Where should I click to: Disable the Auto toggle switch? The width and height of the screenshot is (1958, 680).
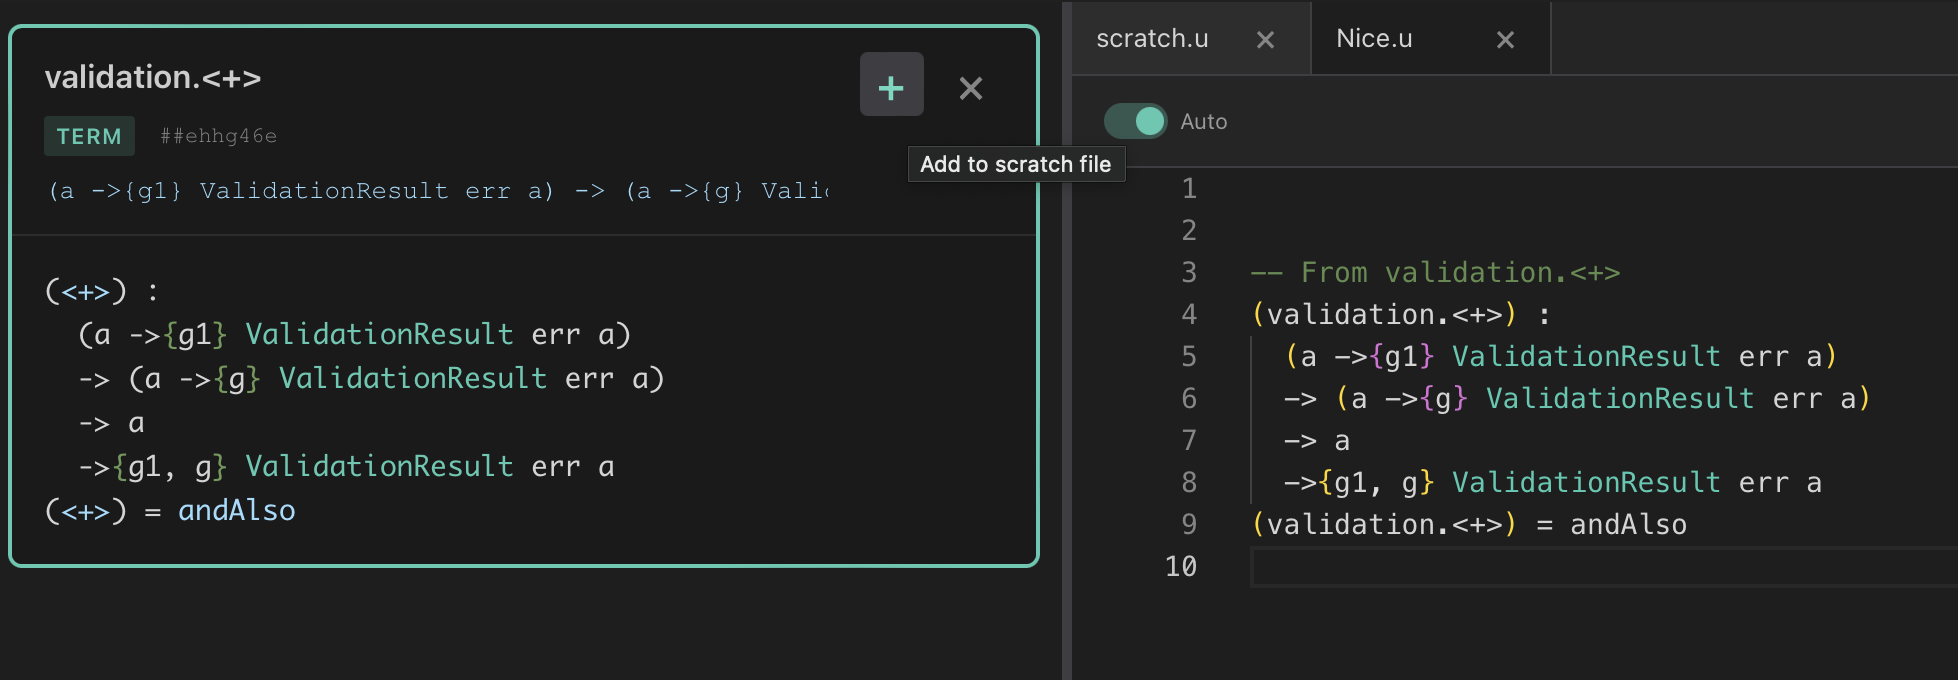pos(1135,121)
